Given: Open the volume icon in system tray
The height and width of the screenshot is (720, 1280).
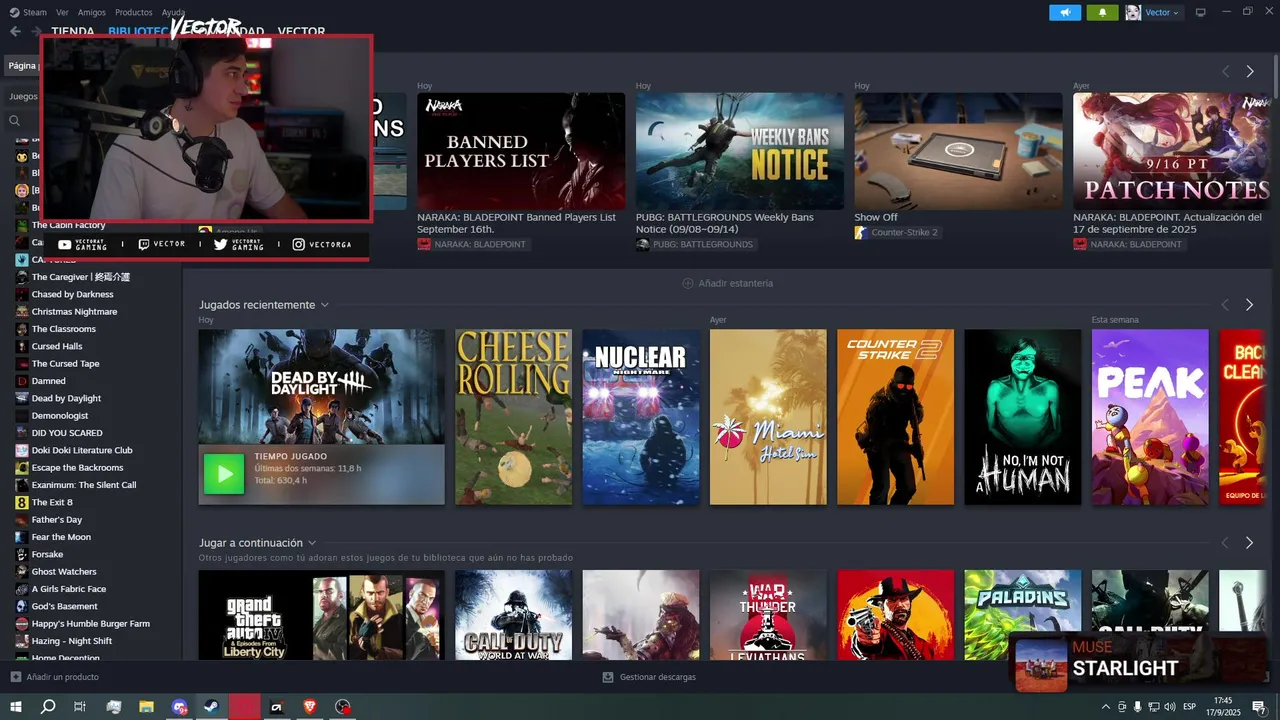Looking at the screenshot, I should tap(1172, 707).
